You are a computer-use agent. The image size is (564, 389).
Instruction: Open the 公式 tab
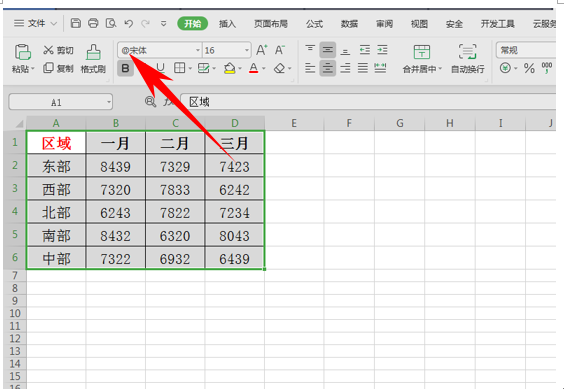(x=314, y=24)
